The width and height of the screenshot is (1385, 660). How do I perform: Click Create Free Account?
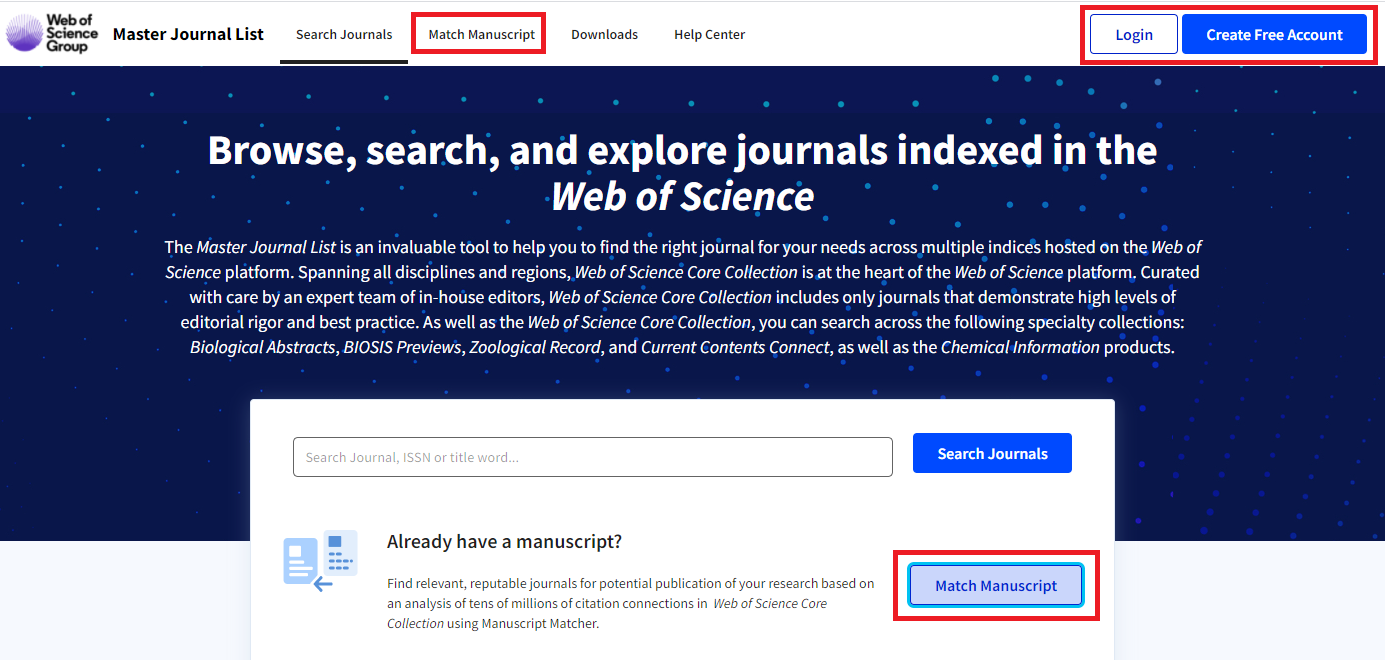(x=1274, y=34)
